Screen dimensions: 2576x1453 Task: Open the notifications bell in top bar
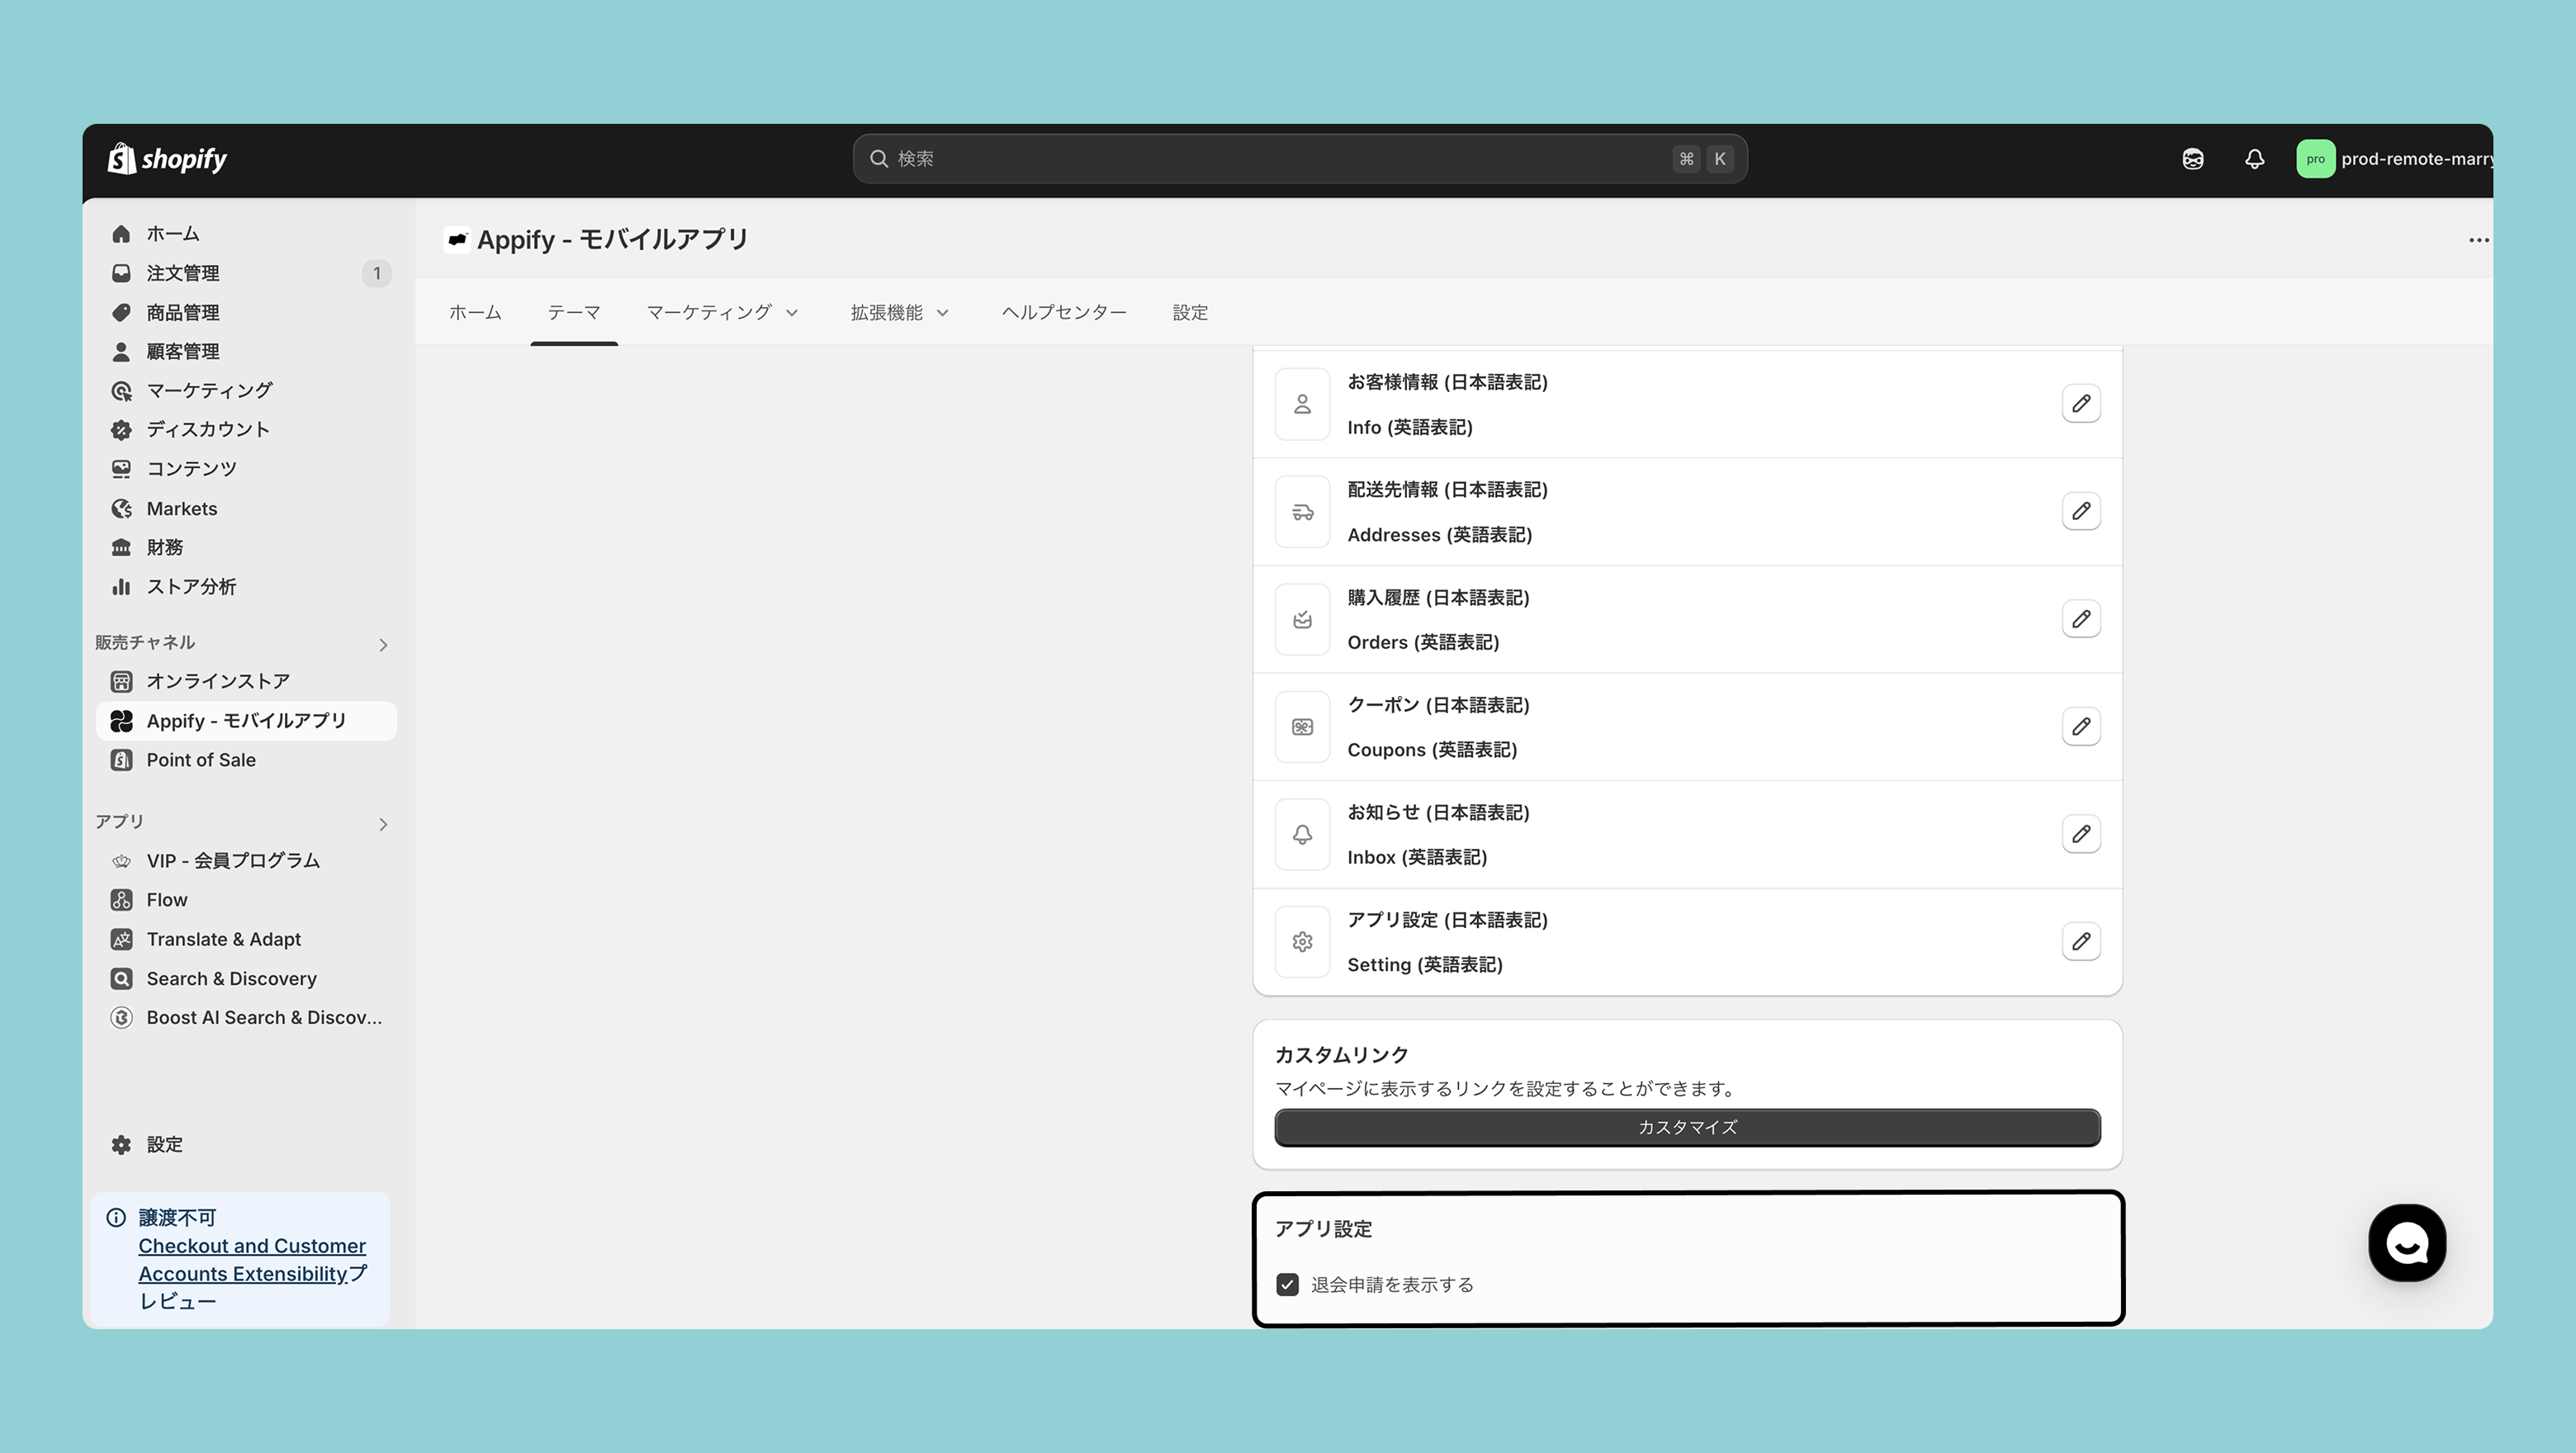[x=2254, y=159]
